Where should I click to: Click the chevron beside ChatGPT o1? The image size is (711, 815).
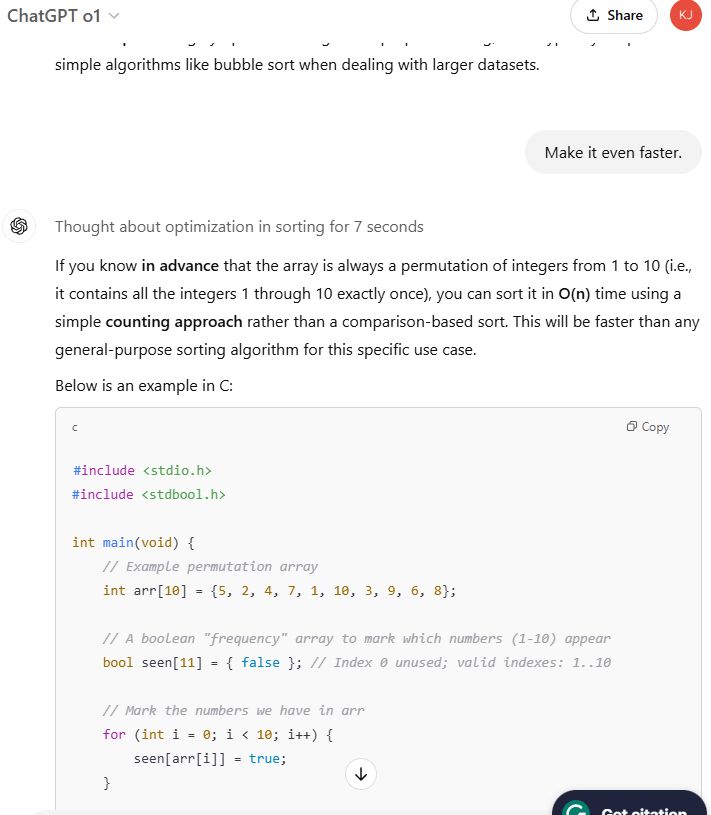[x=113, y=16]
